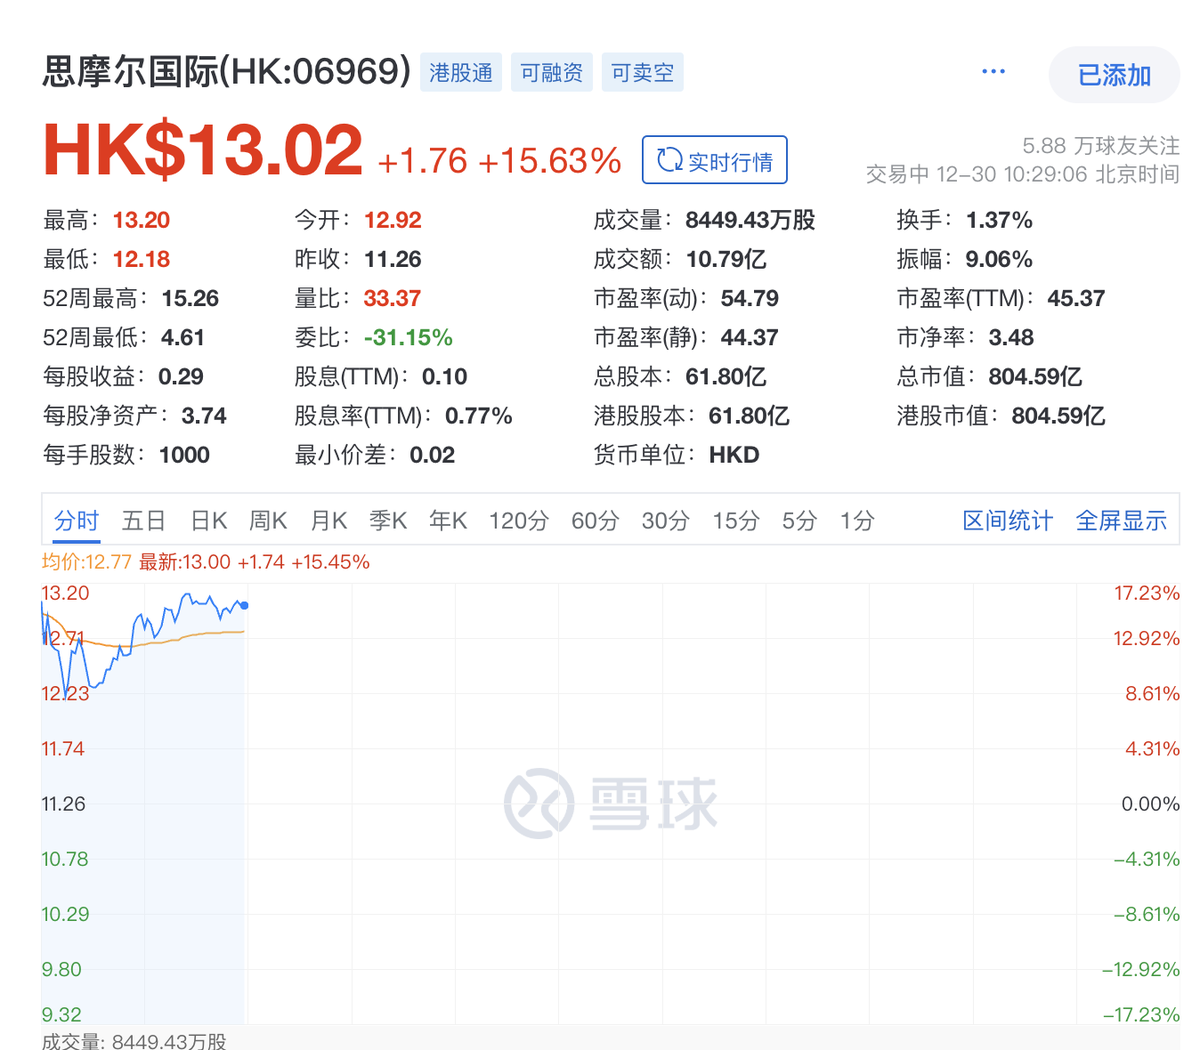Click the price HK$13.02

[203, 151]
